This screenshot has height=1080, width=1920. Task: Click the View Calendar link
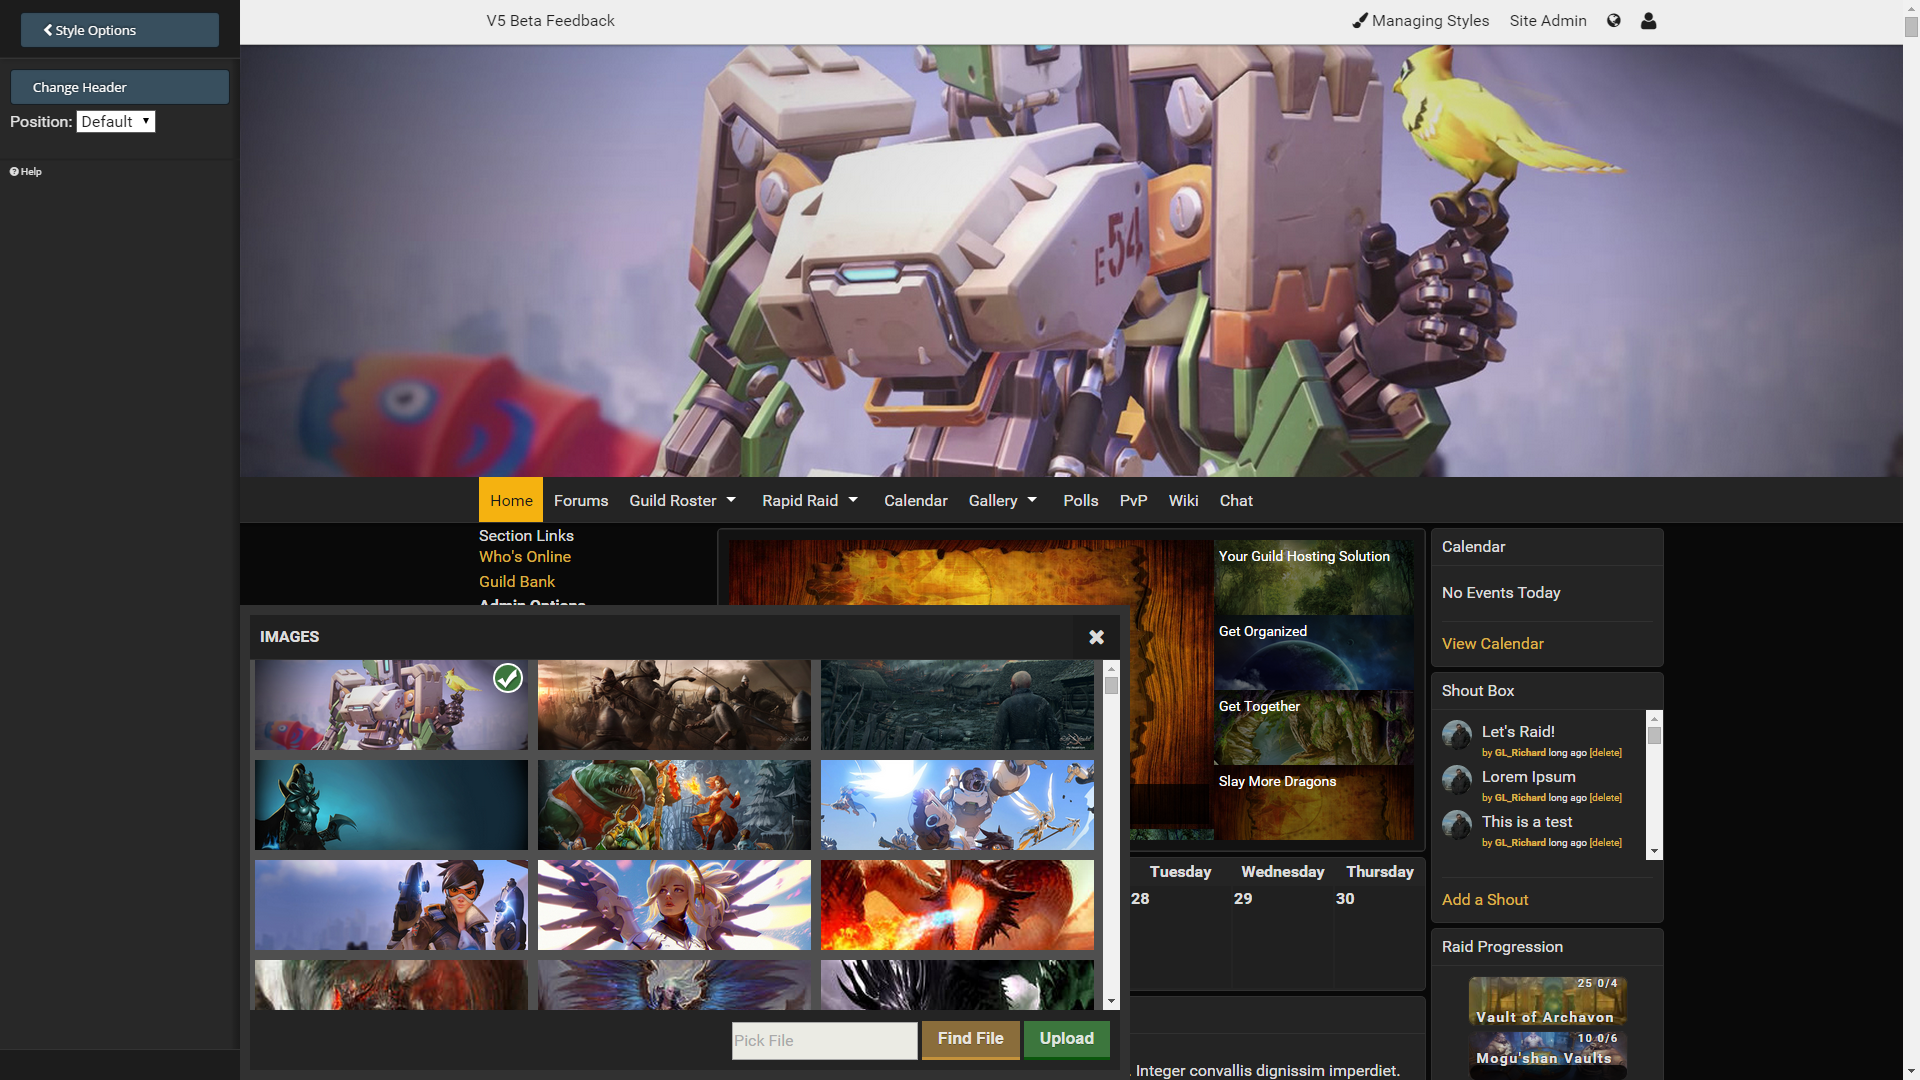(1493, 644)
